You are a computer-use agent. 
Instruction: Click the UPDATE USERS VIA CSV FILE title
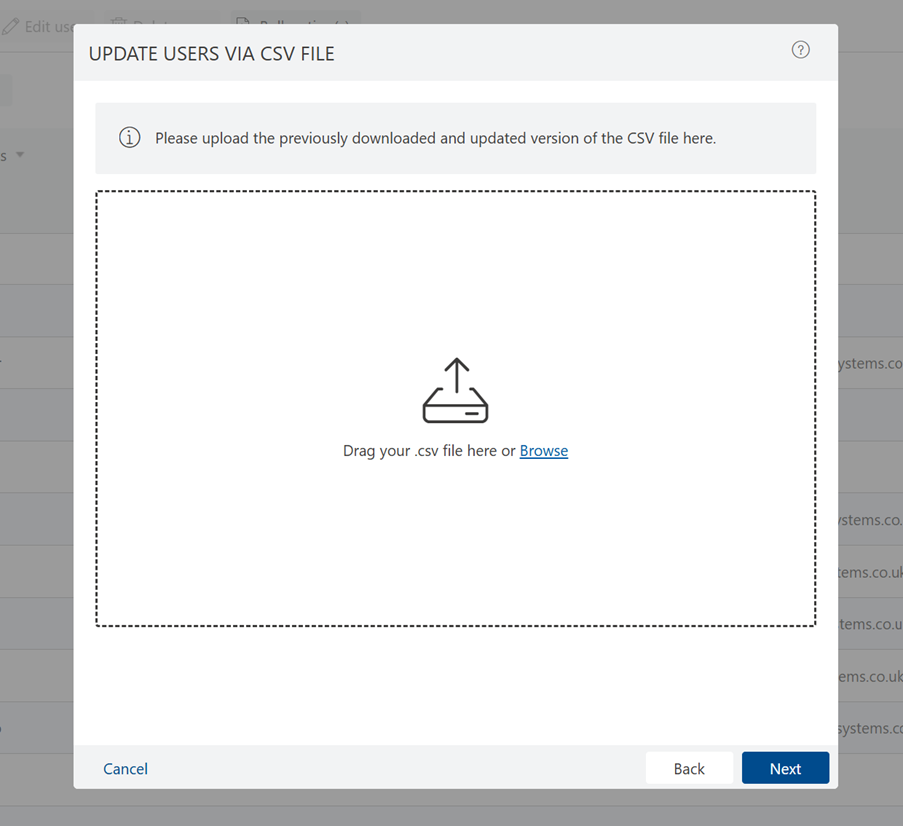pyautogui.click(x=212, y=53)
